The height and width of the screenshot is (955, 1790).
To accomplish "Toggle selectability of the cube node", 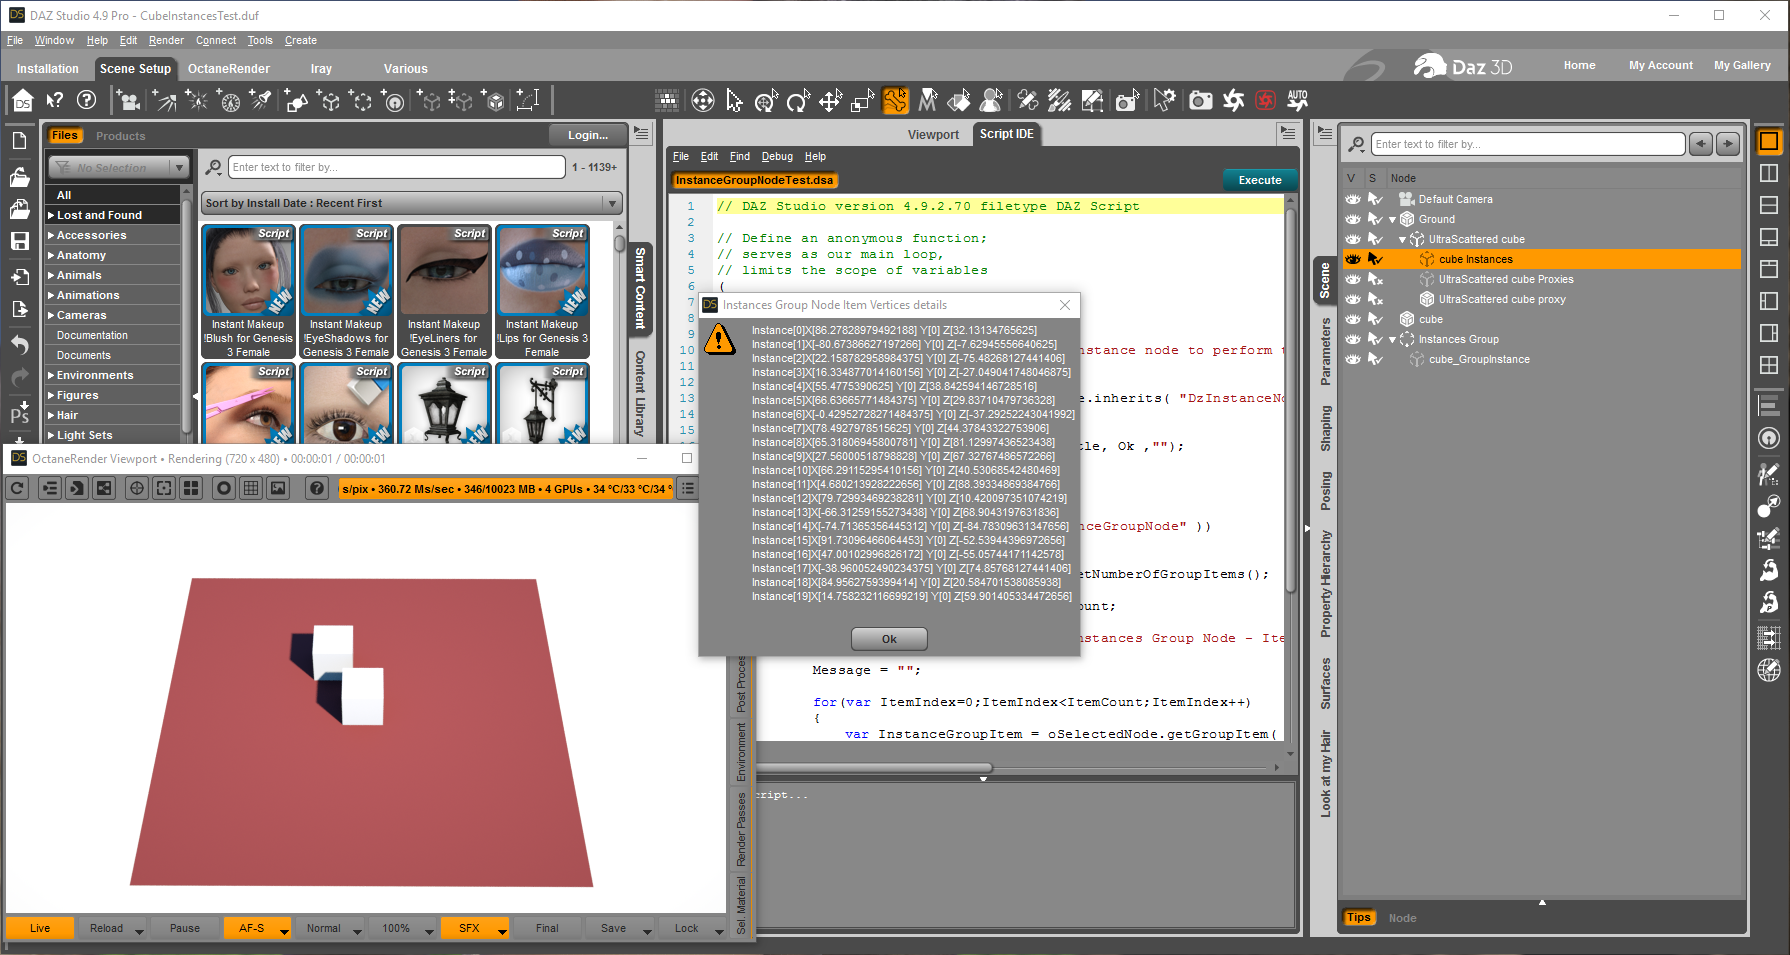I will [x=1376, y=319].
